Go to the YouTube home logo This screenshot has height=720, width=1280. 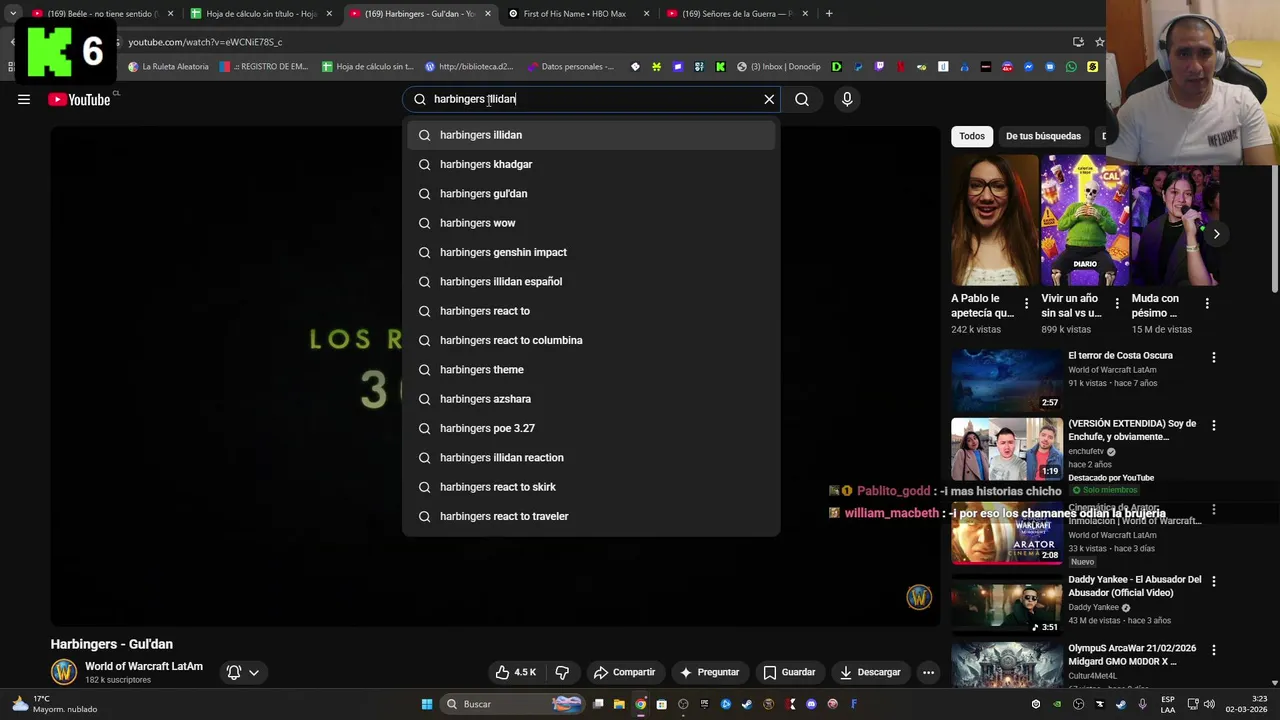coord(79,99)
